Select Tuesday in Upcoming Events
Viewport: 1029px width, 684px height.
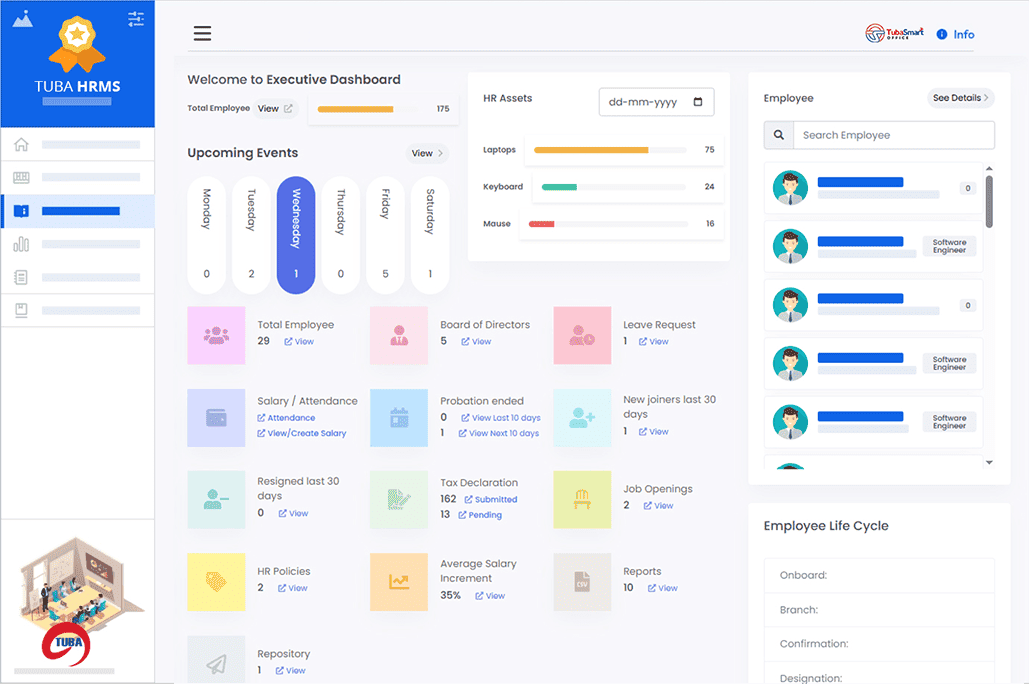251,235
